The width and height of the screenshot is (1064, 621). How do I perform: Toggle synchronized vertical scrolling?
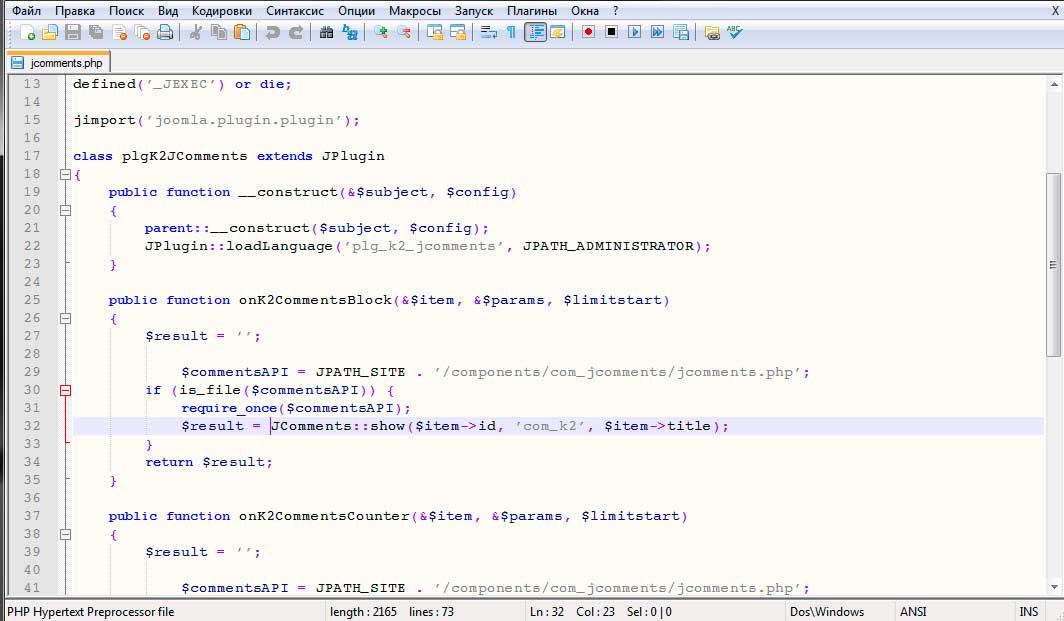pyautogui.click(x=435, y=32)
